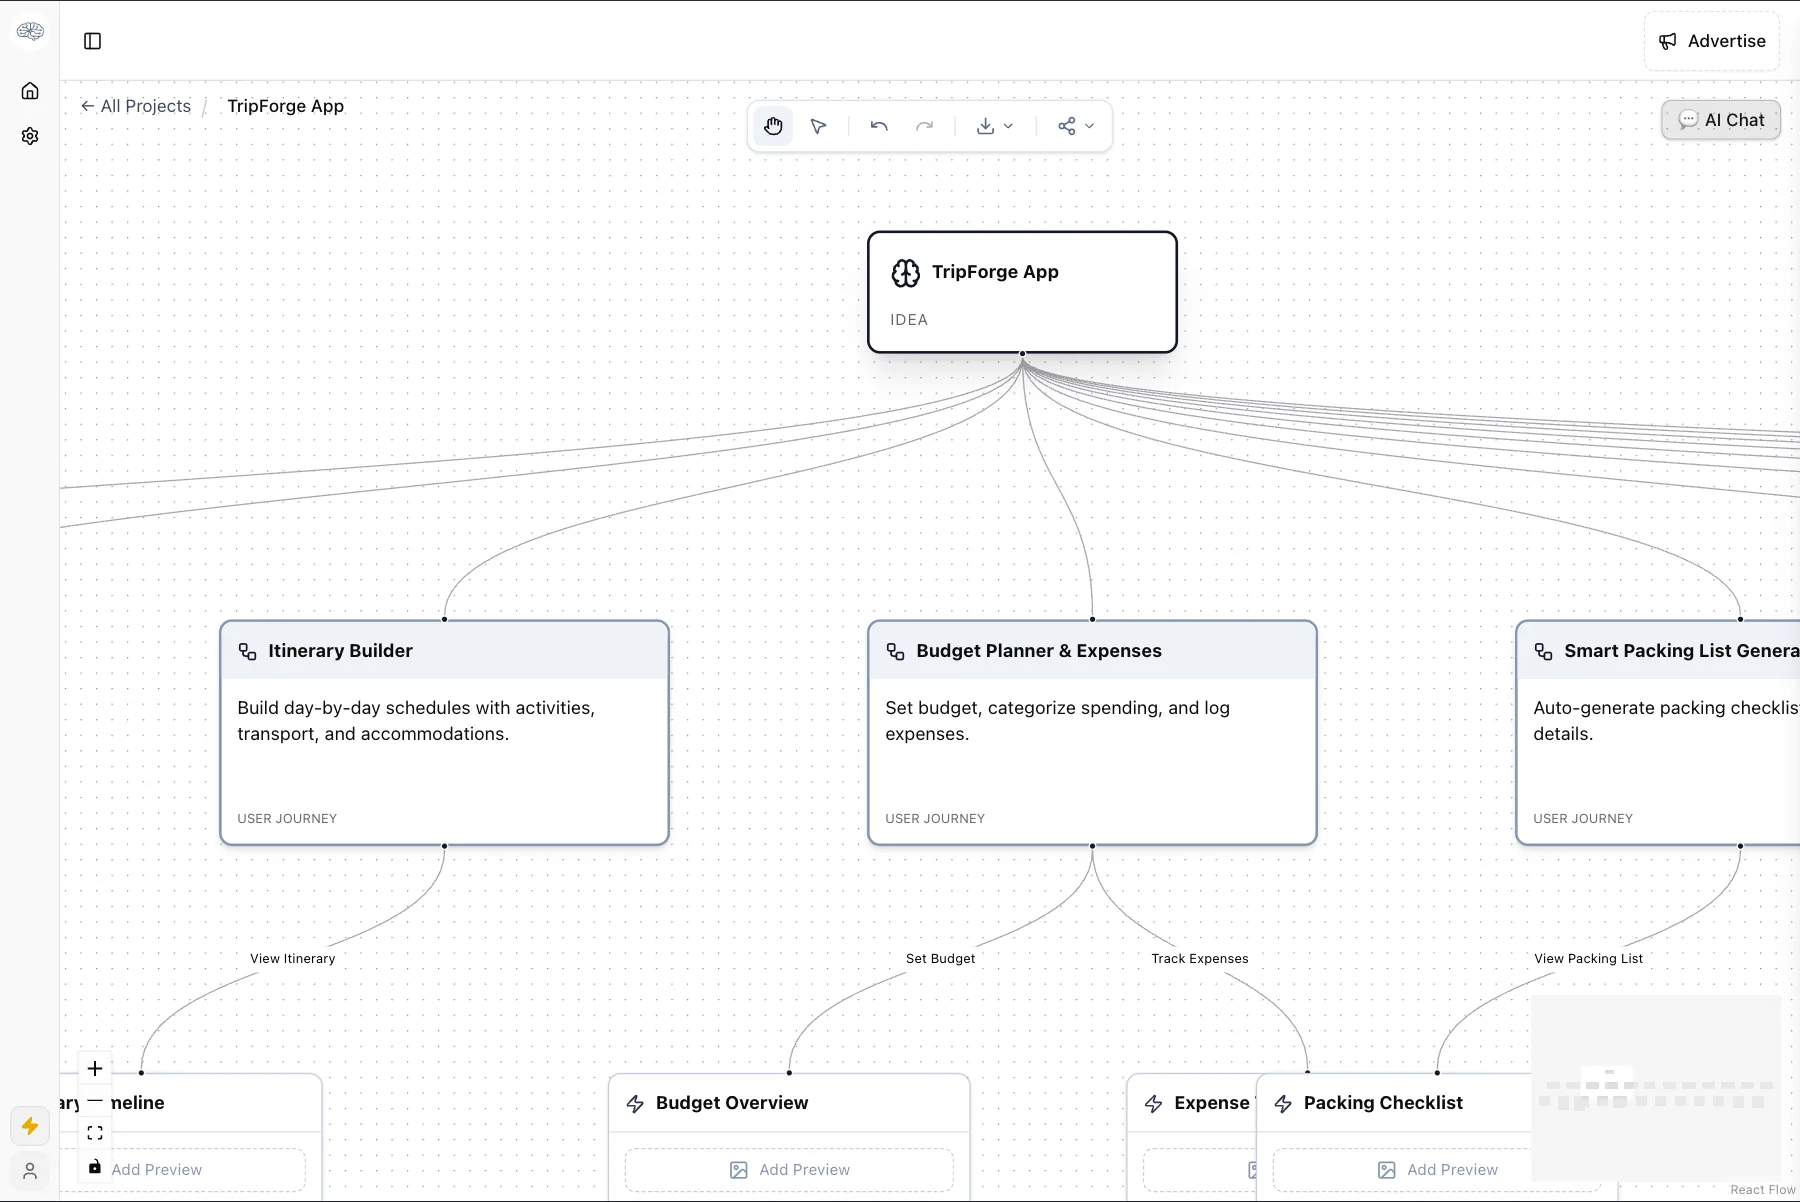Image resolution: width=1800 pixels, height=1202 pixels.
Task: Click the redo arrow in toolbar
Action: [925, 126]
